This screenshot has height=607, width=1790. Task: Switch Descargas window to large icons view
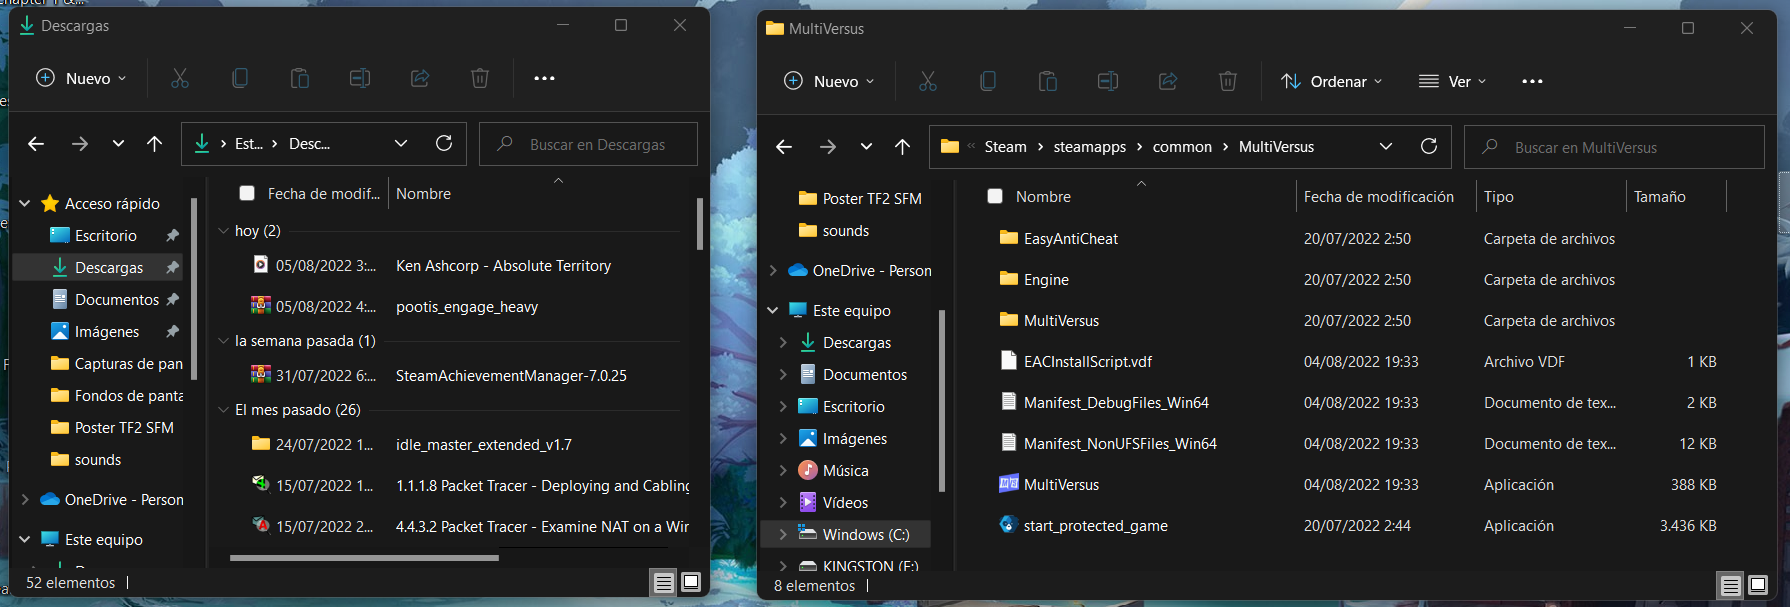[x=691, y=583]
